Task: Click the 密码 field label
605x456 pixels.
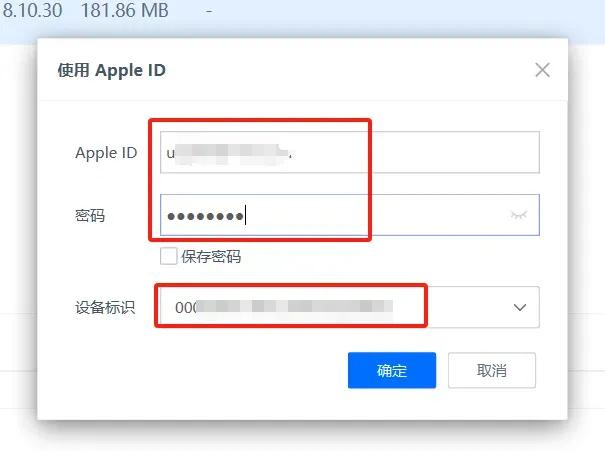Action: [x=90, y=215]
